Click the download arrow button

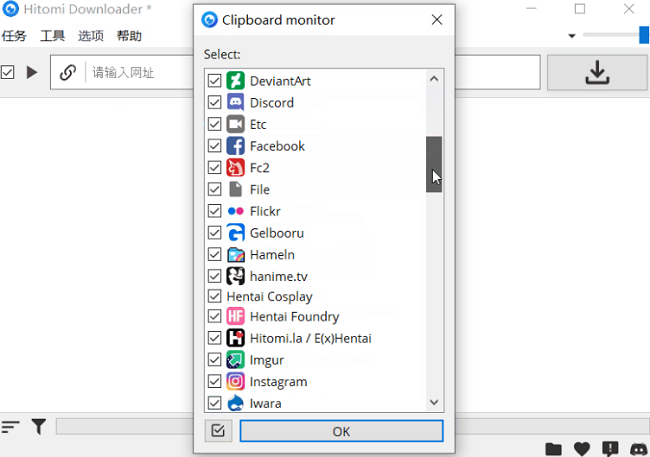coord(597,72)
